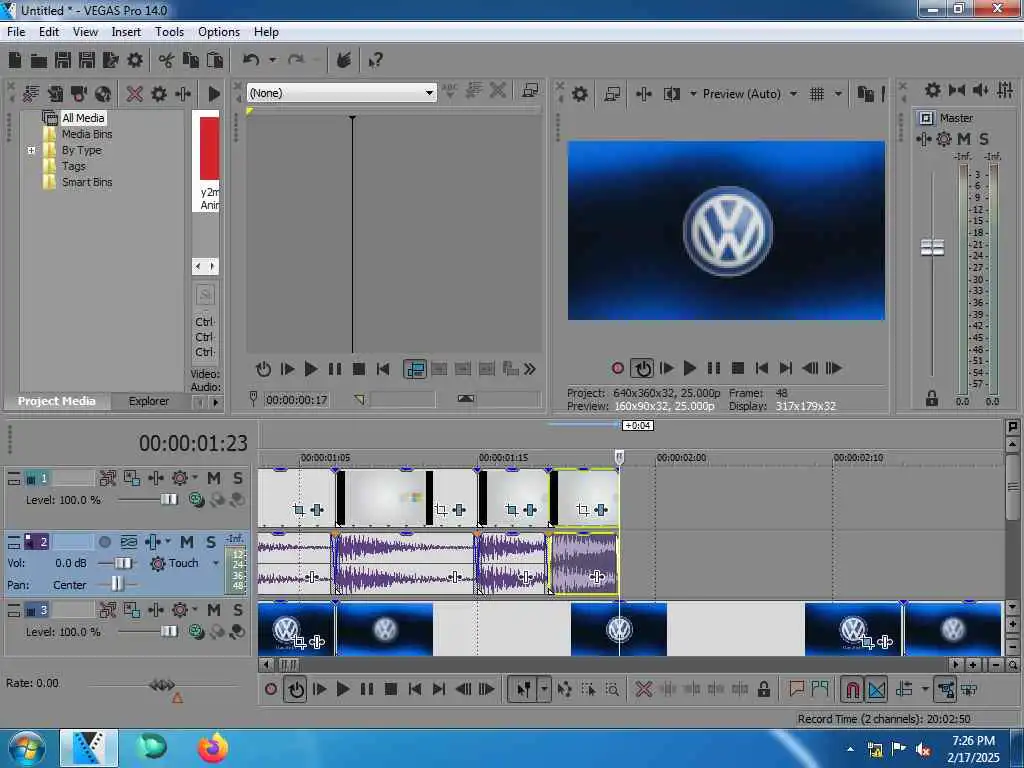Click the Insert Region icon
The height and width of the screenshot is (768, 1024).
click(820, 689)
